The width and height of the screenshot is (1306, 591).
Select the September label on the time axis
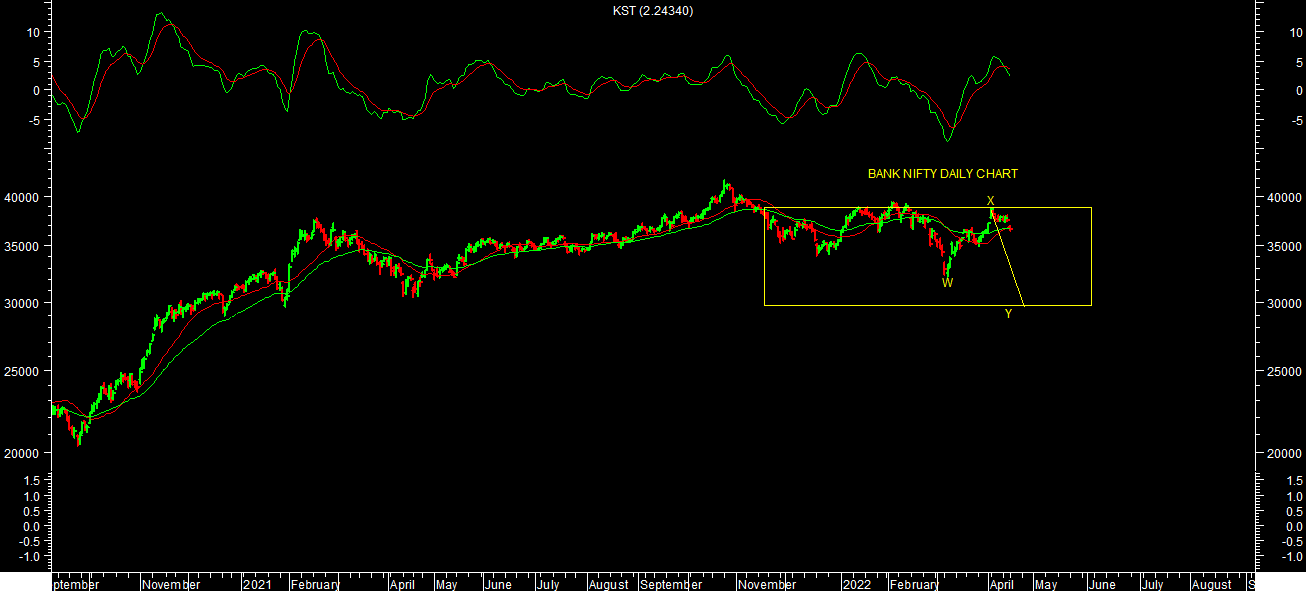(x=672, y=584)
